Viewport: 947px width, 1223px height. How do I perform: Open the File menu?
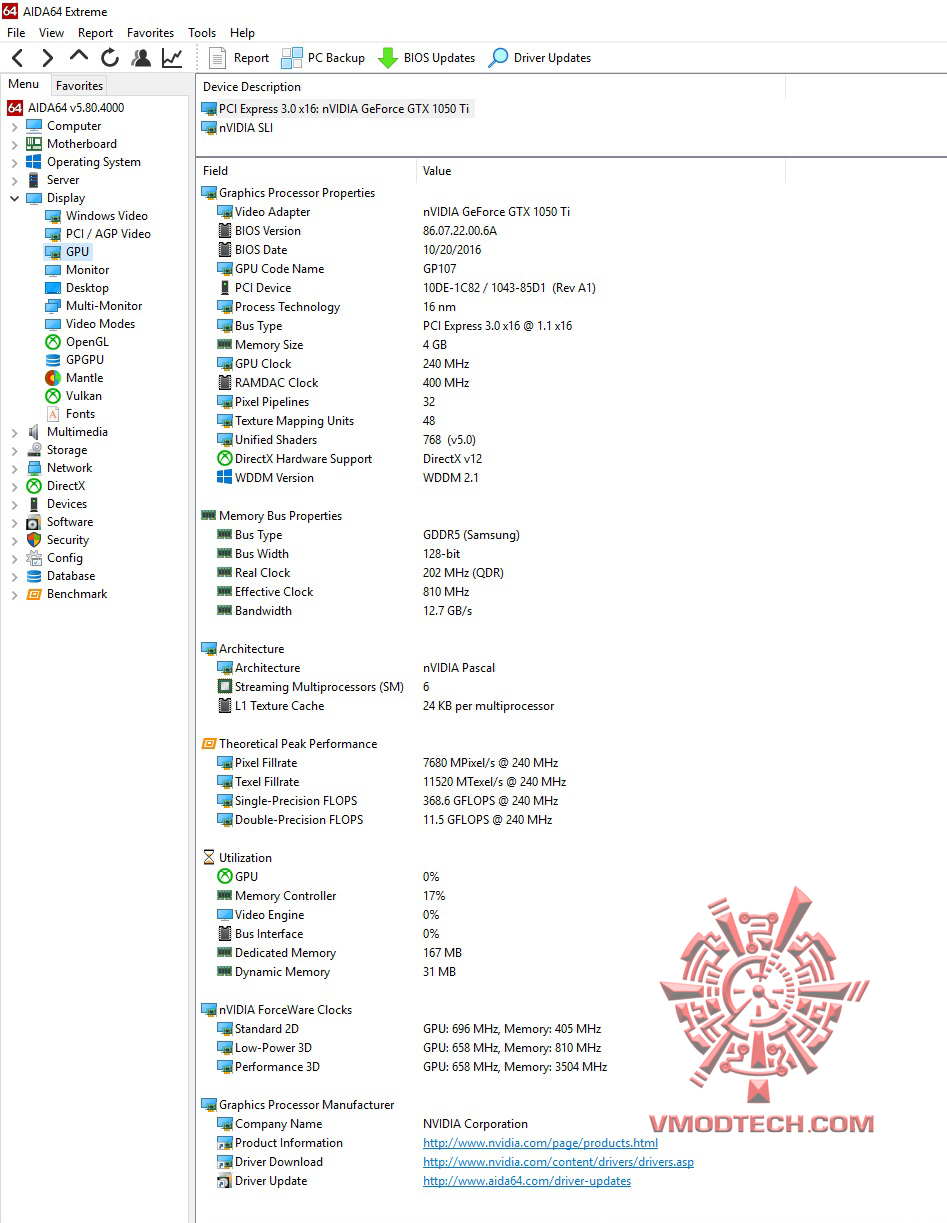click(16, 33)
